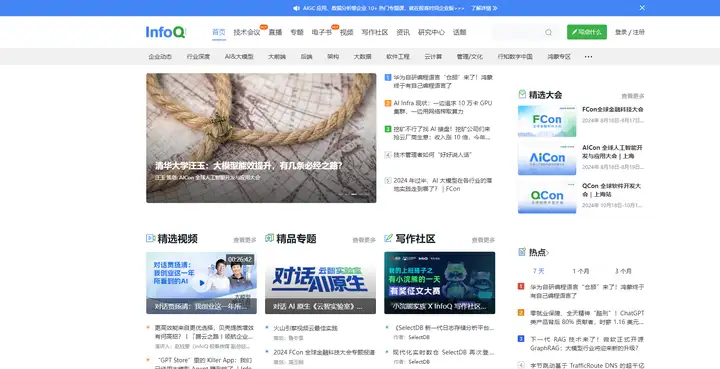Open the 'GPT Store' Killer App article
This screenshot has height=369, width=720.
coord(204,363)
